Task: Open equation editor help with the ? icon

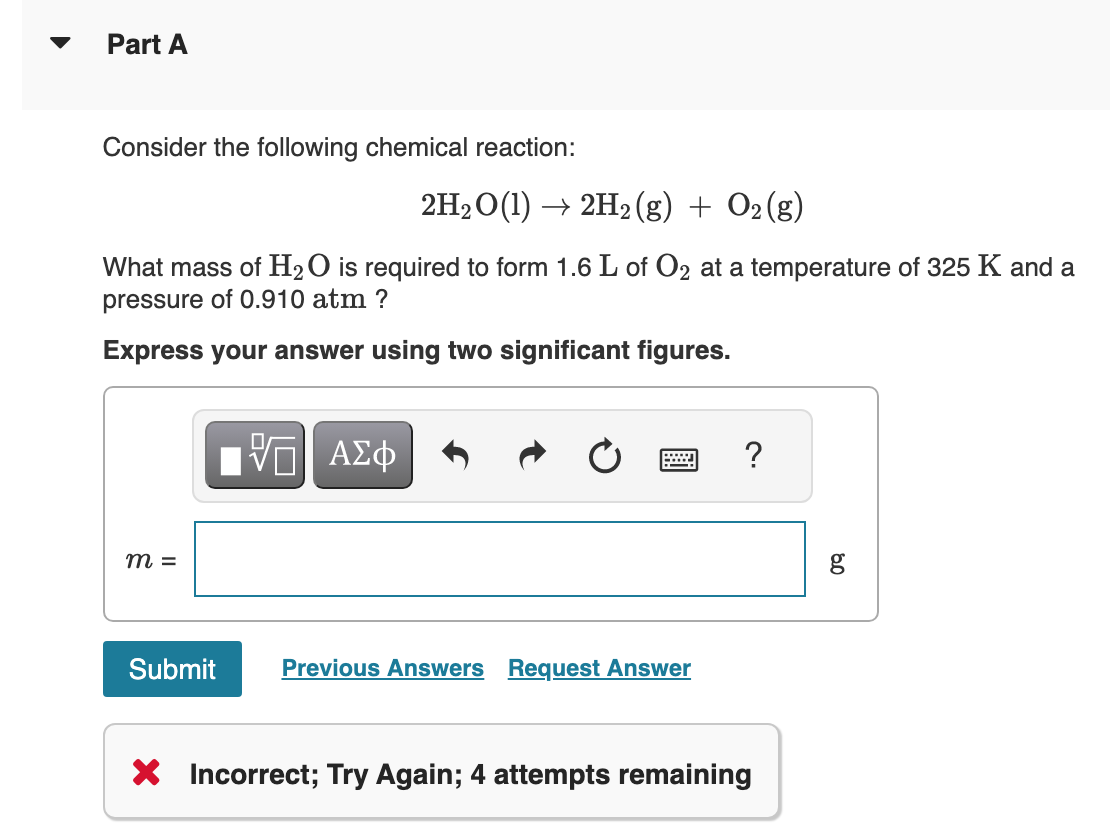Action: click(x=753, y=456)
